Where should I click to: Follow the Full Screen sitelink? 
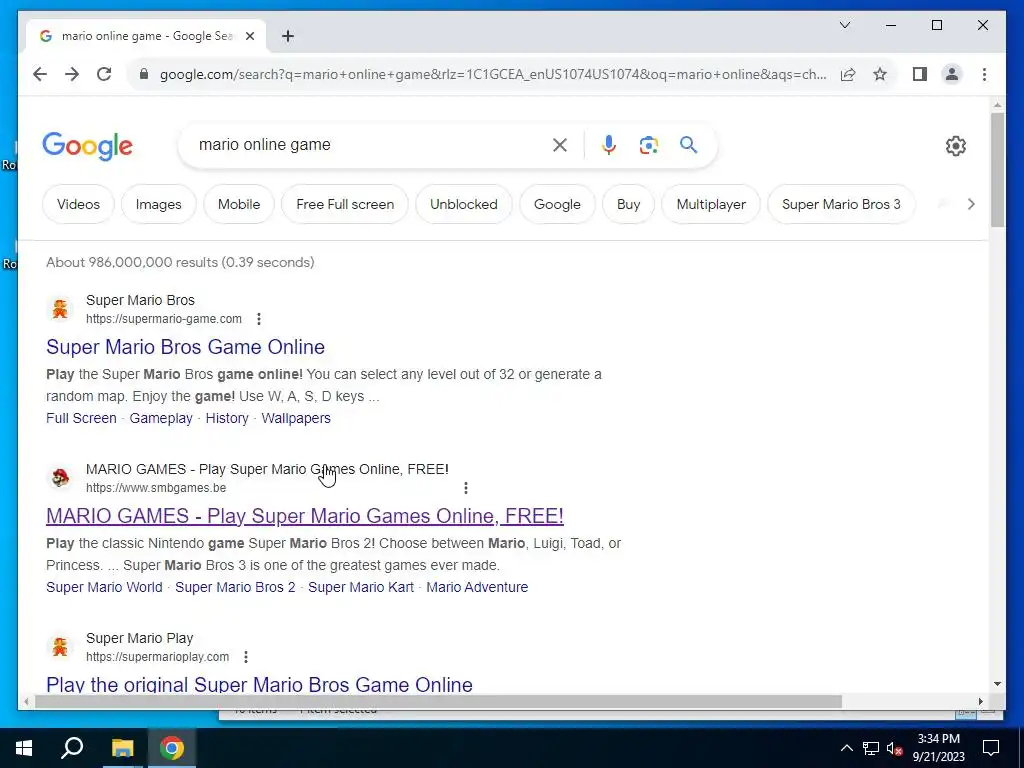(81, 418)
